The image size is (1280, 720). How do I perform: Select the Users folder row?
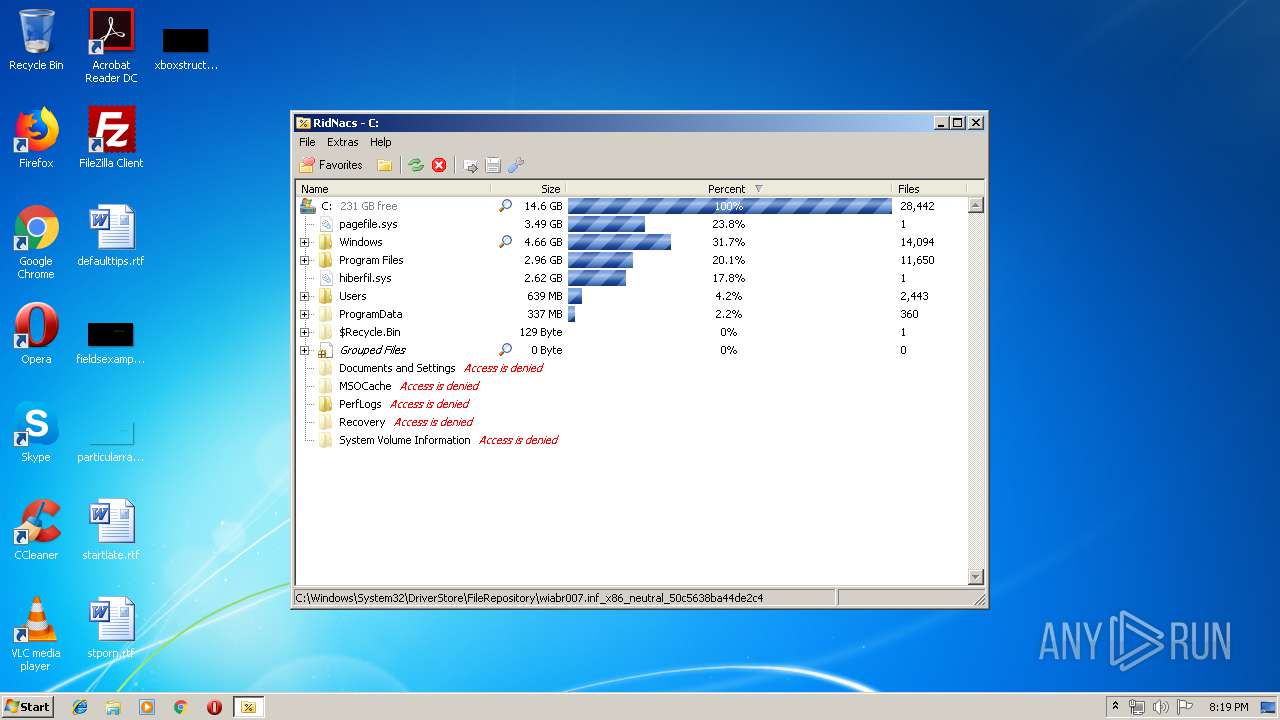tap(632, 296)
